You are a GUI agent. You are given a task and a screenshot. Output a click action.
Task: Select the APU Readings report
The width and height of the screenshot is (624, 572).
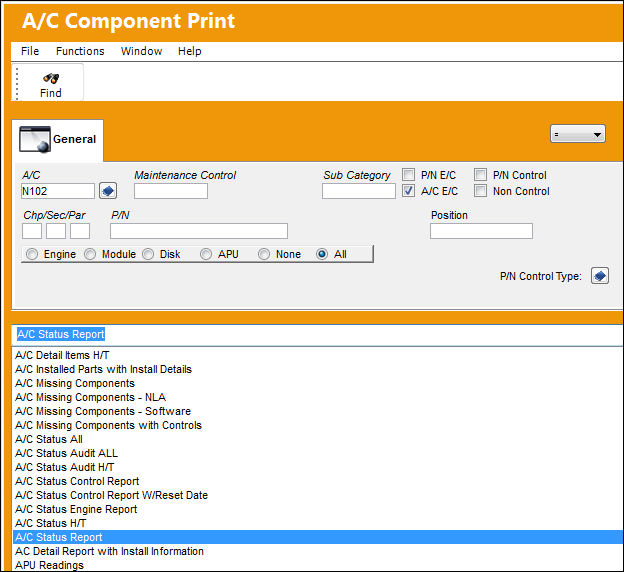click(318, 565)
